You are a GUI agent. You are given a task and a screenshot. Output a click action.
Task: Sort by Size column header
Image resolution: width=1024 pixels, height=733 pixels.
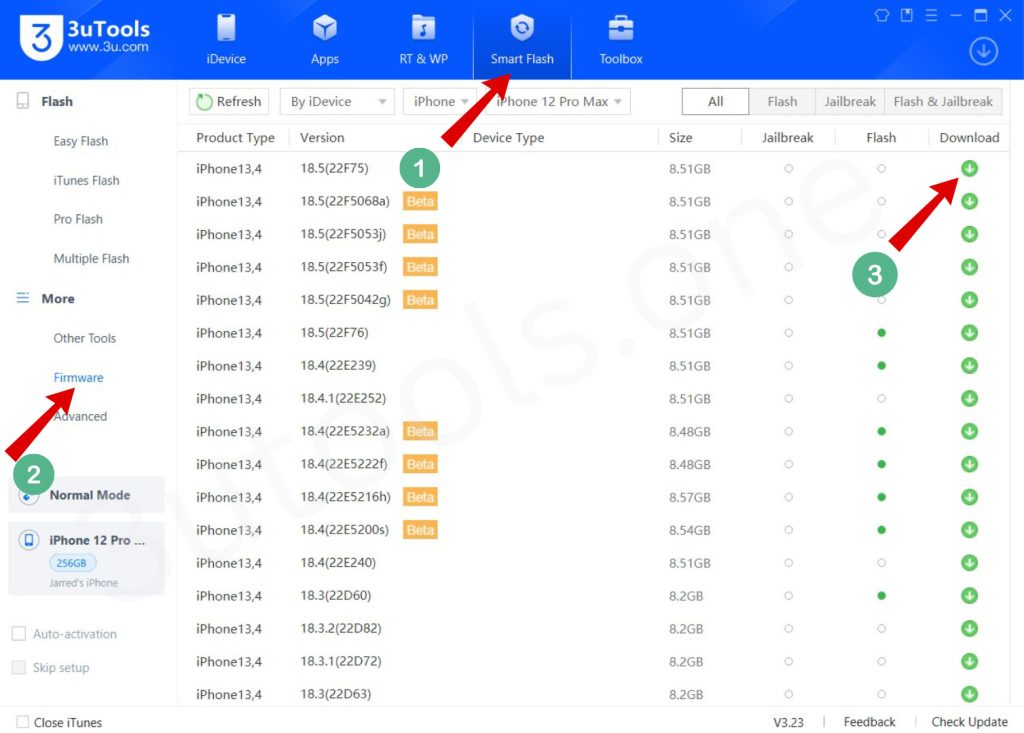point(680,138)
